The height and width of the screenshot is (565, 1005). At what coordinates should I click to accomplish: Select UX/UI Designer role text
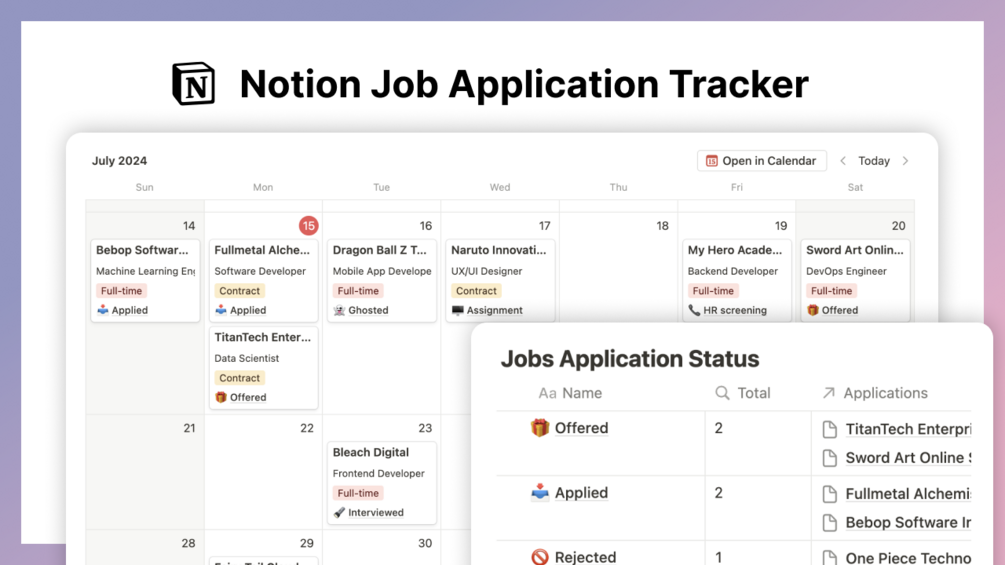coord(486,271)
